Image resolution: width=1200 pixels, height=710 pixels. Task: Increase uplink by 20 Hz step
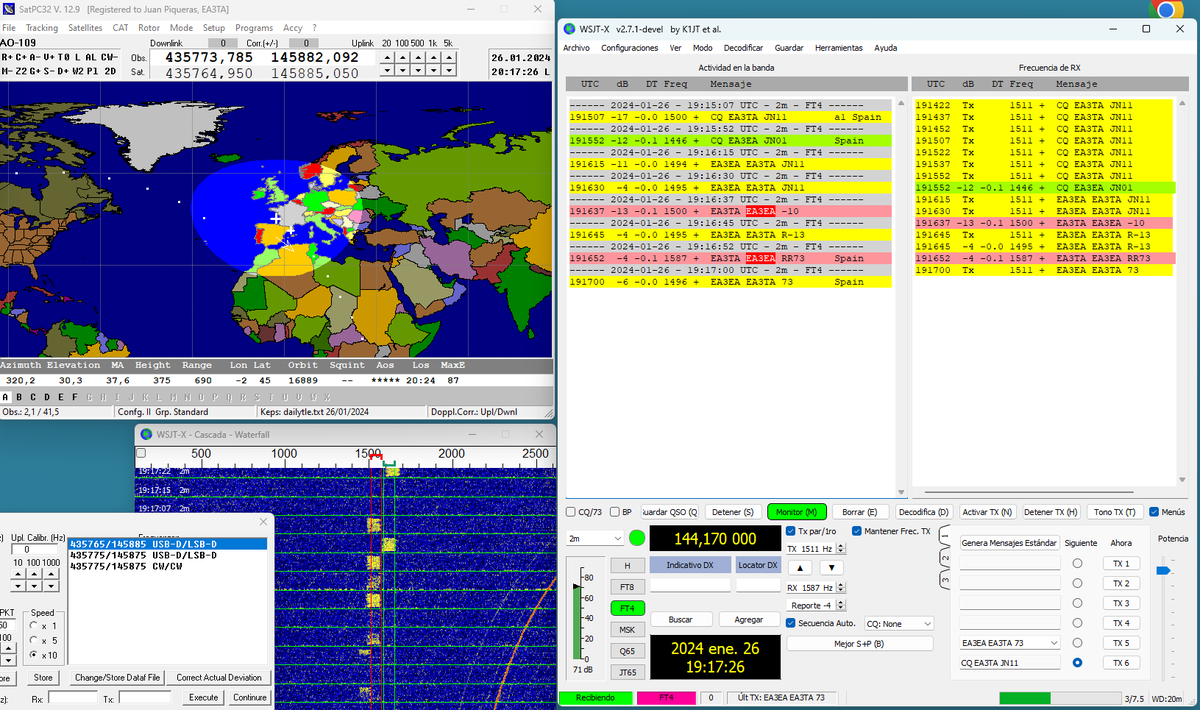pyautogui.click(x=387, y=57)
